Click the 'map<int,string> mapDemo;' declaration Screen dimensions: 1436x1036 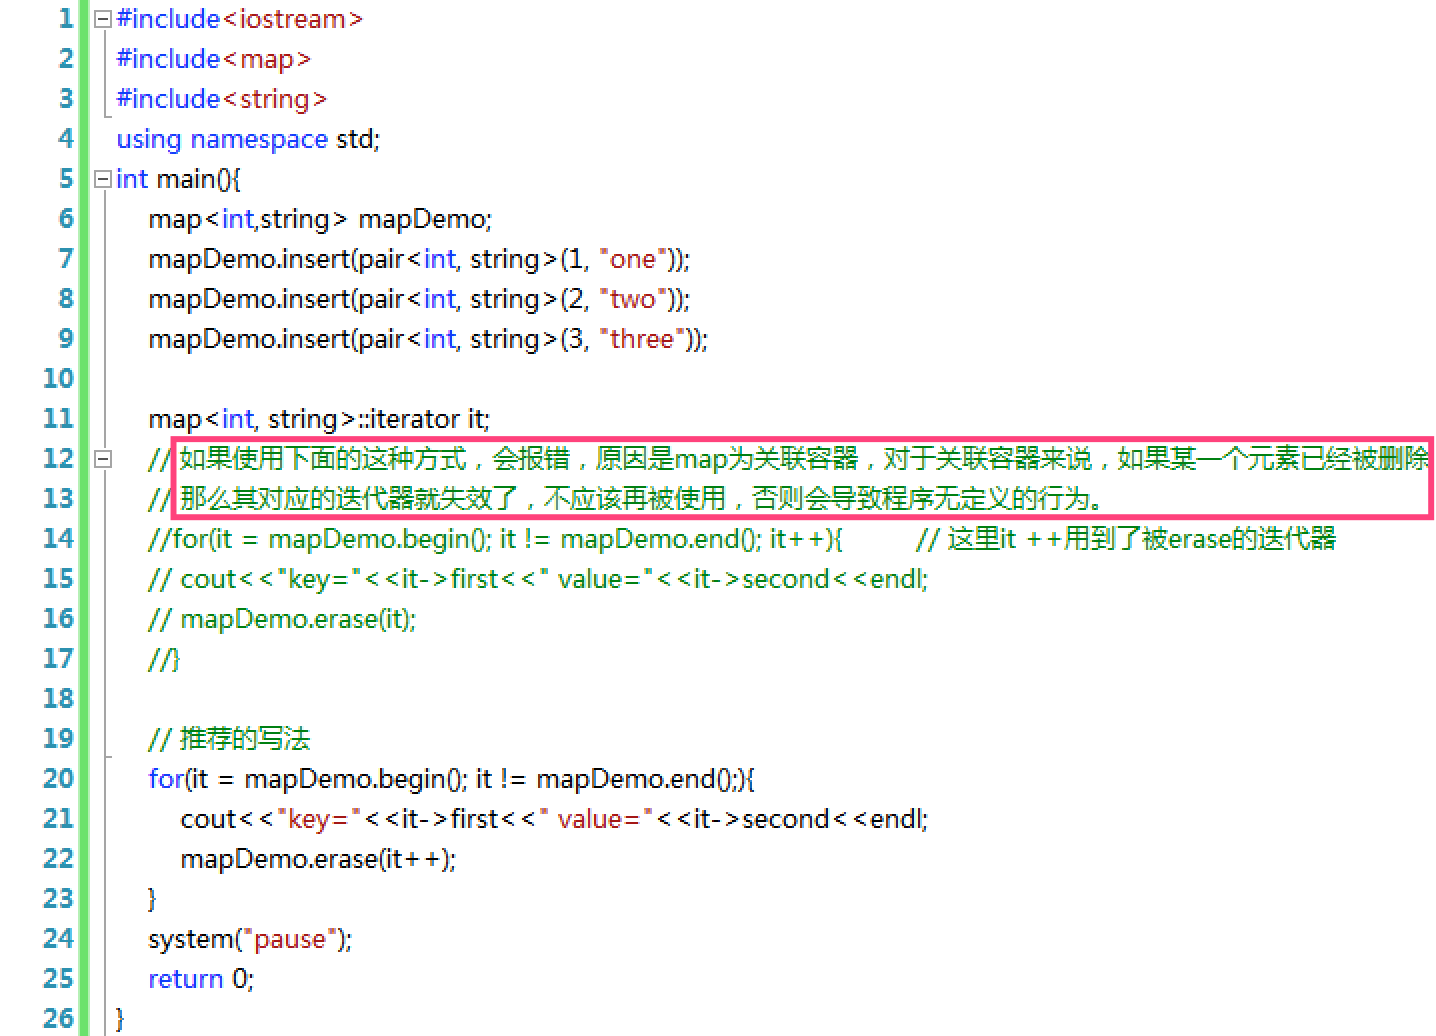coord(320,219)
